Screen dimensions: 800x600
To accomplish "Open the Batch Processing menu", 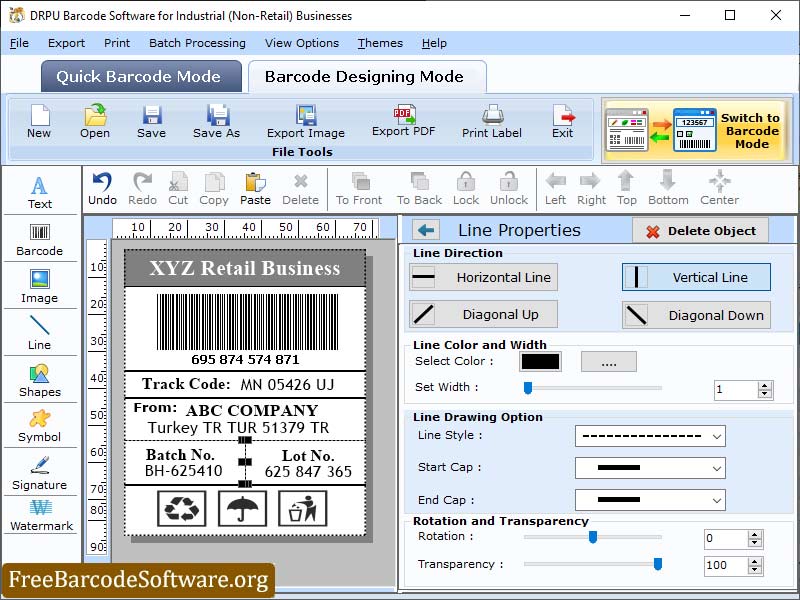I will [196, 43].
